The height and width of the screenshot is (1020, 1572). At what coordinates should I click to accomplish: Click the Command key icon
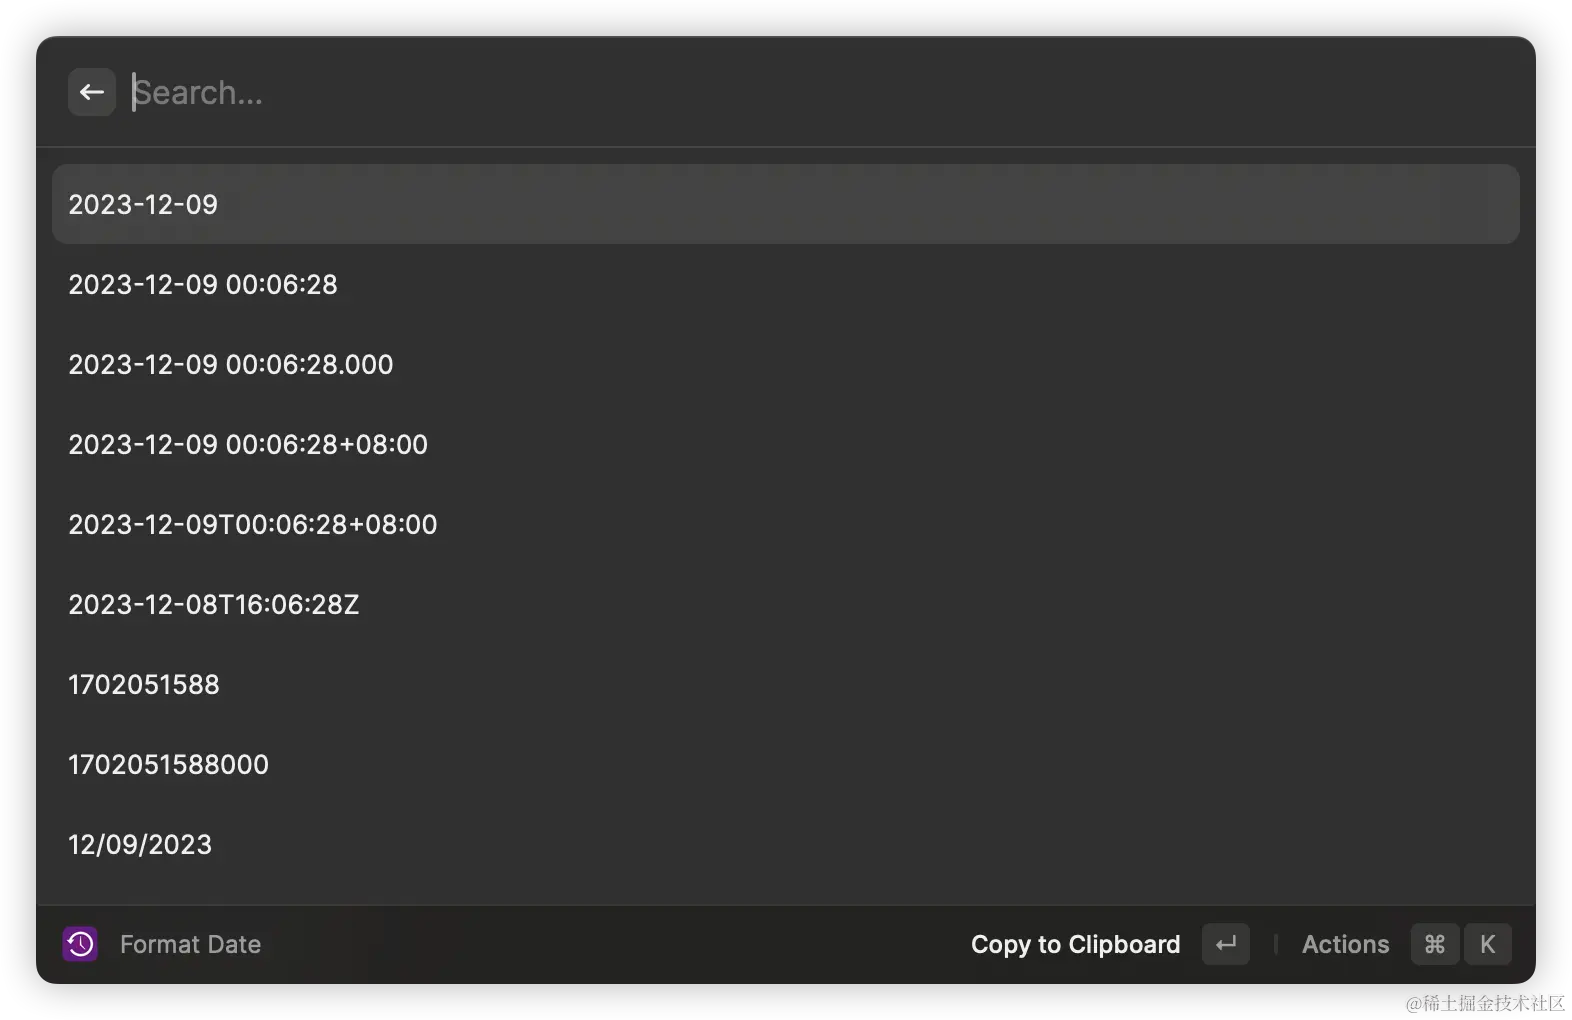[x=1434, y=944]
